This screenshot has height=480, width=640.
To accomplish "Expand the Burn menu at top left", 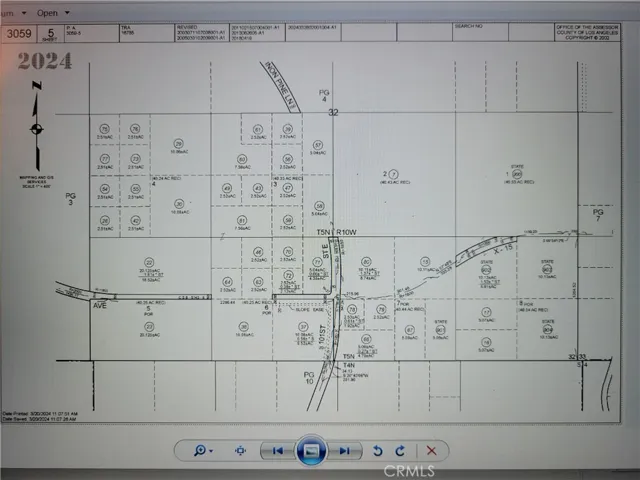I will point(10,14).
